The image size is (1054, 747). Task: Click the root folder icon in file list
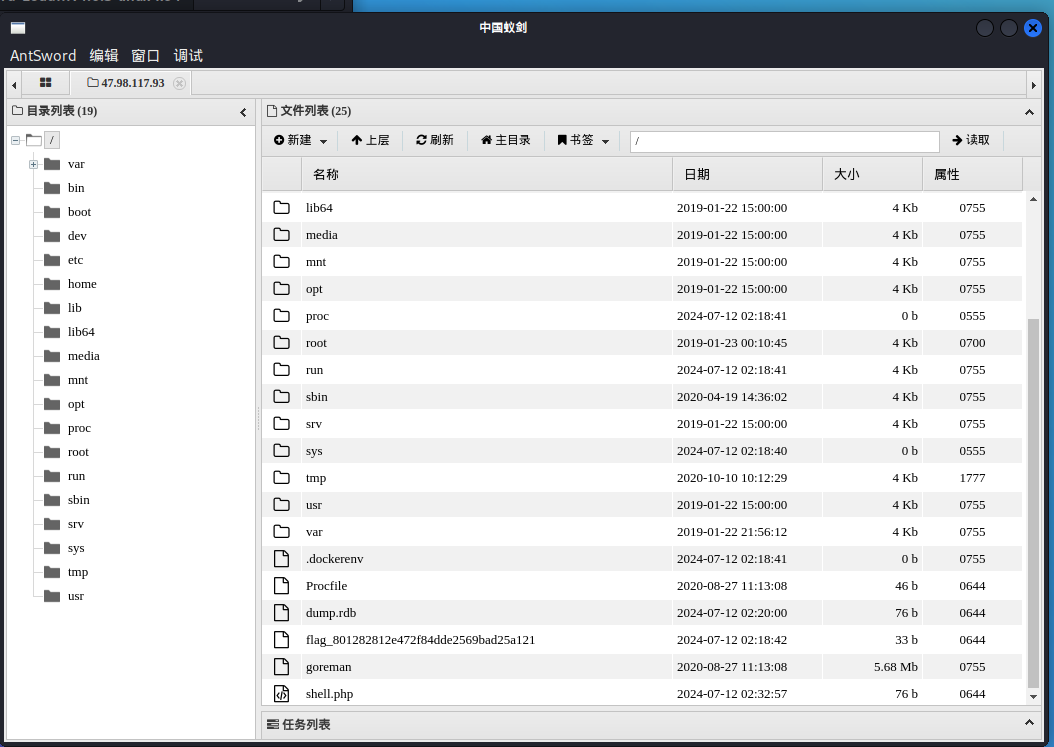point(282,343)
